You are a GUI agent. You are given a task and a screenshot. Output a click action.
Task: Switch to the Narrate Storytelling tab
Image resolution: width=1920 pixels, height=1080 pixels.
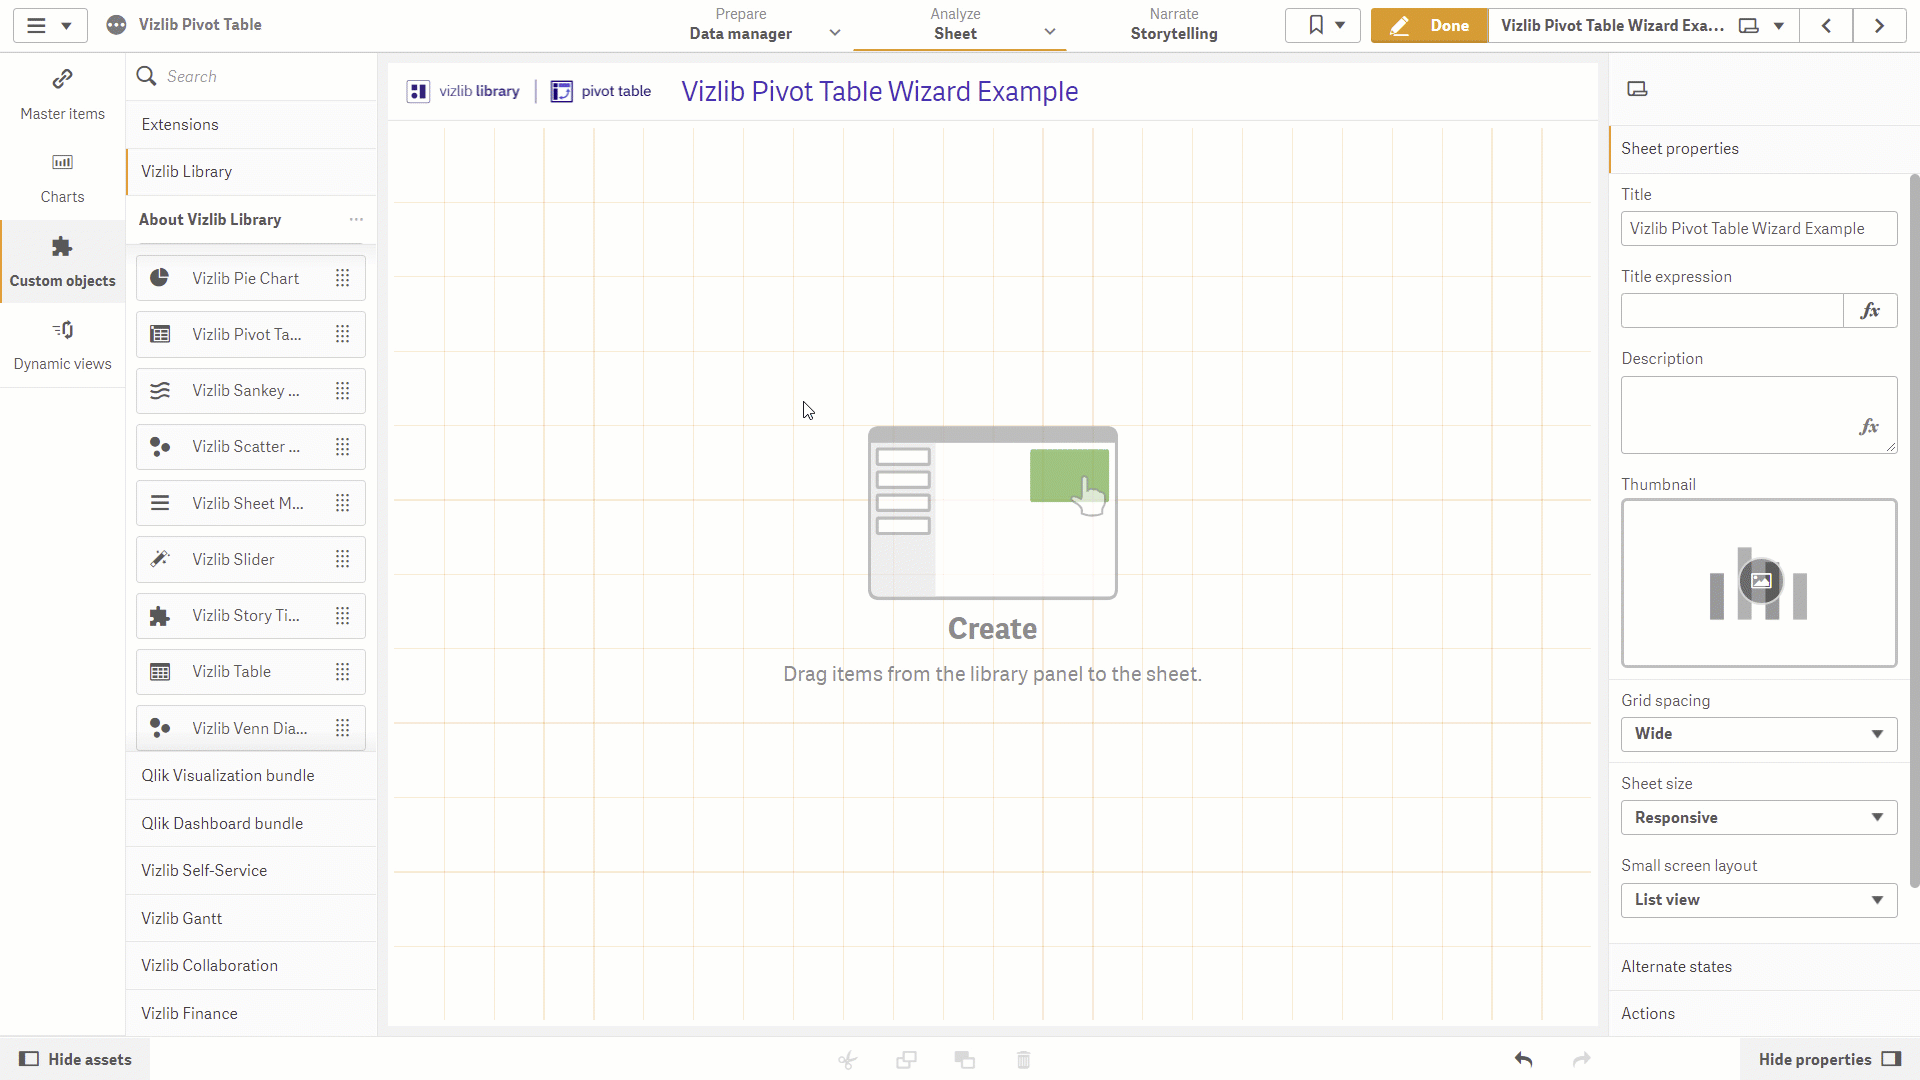click(1174, 25)
